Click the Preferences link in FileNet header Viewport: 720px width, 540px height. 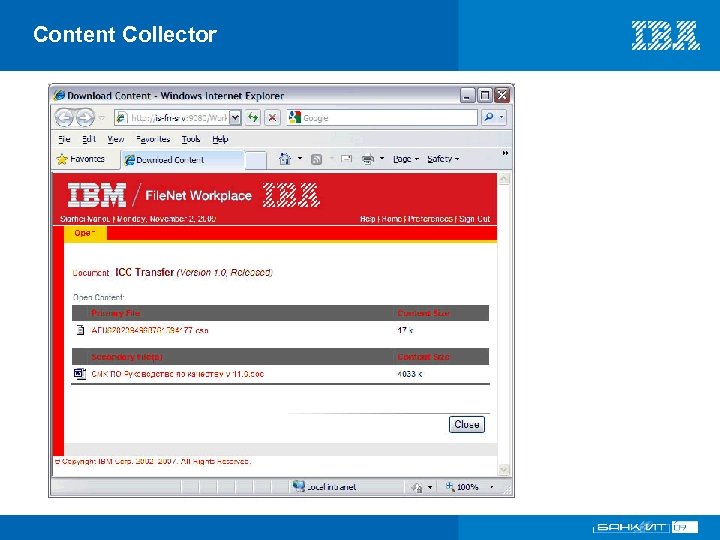click(430, 219)
